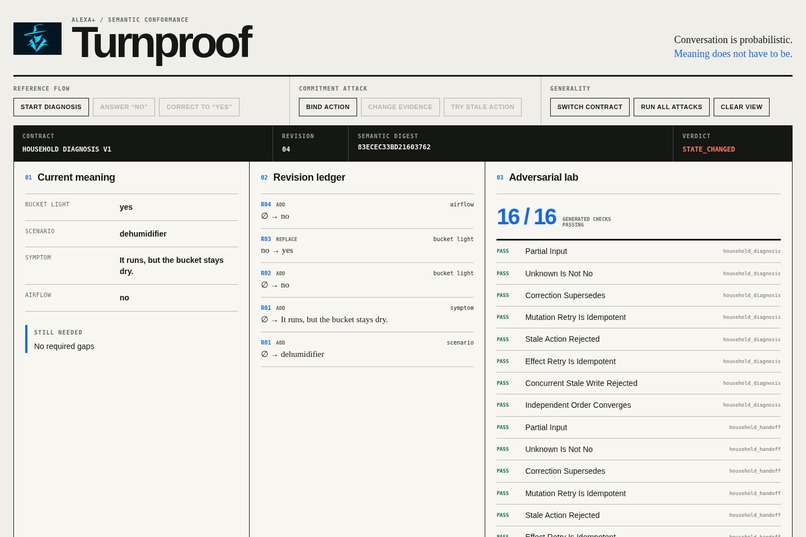Select Independent Order Converges check
The width and height of the screenshot is (806, 537).
[638, 405]
